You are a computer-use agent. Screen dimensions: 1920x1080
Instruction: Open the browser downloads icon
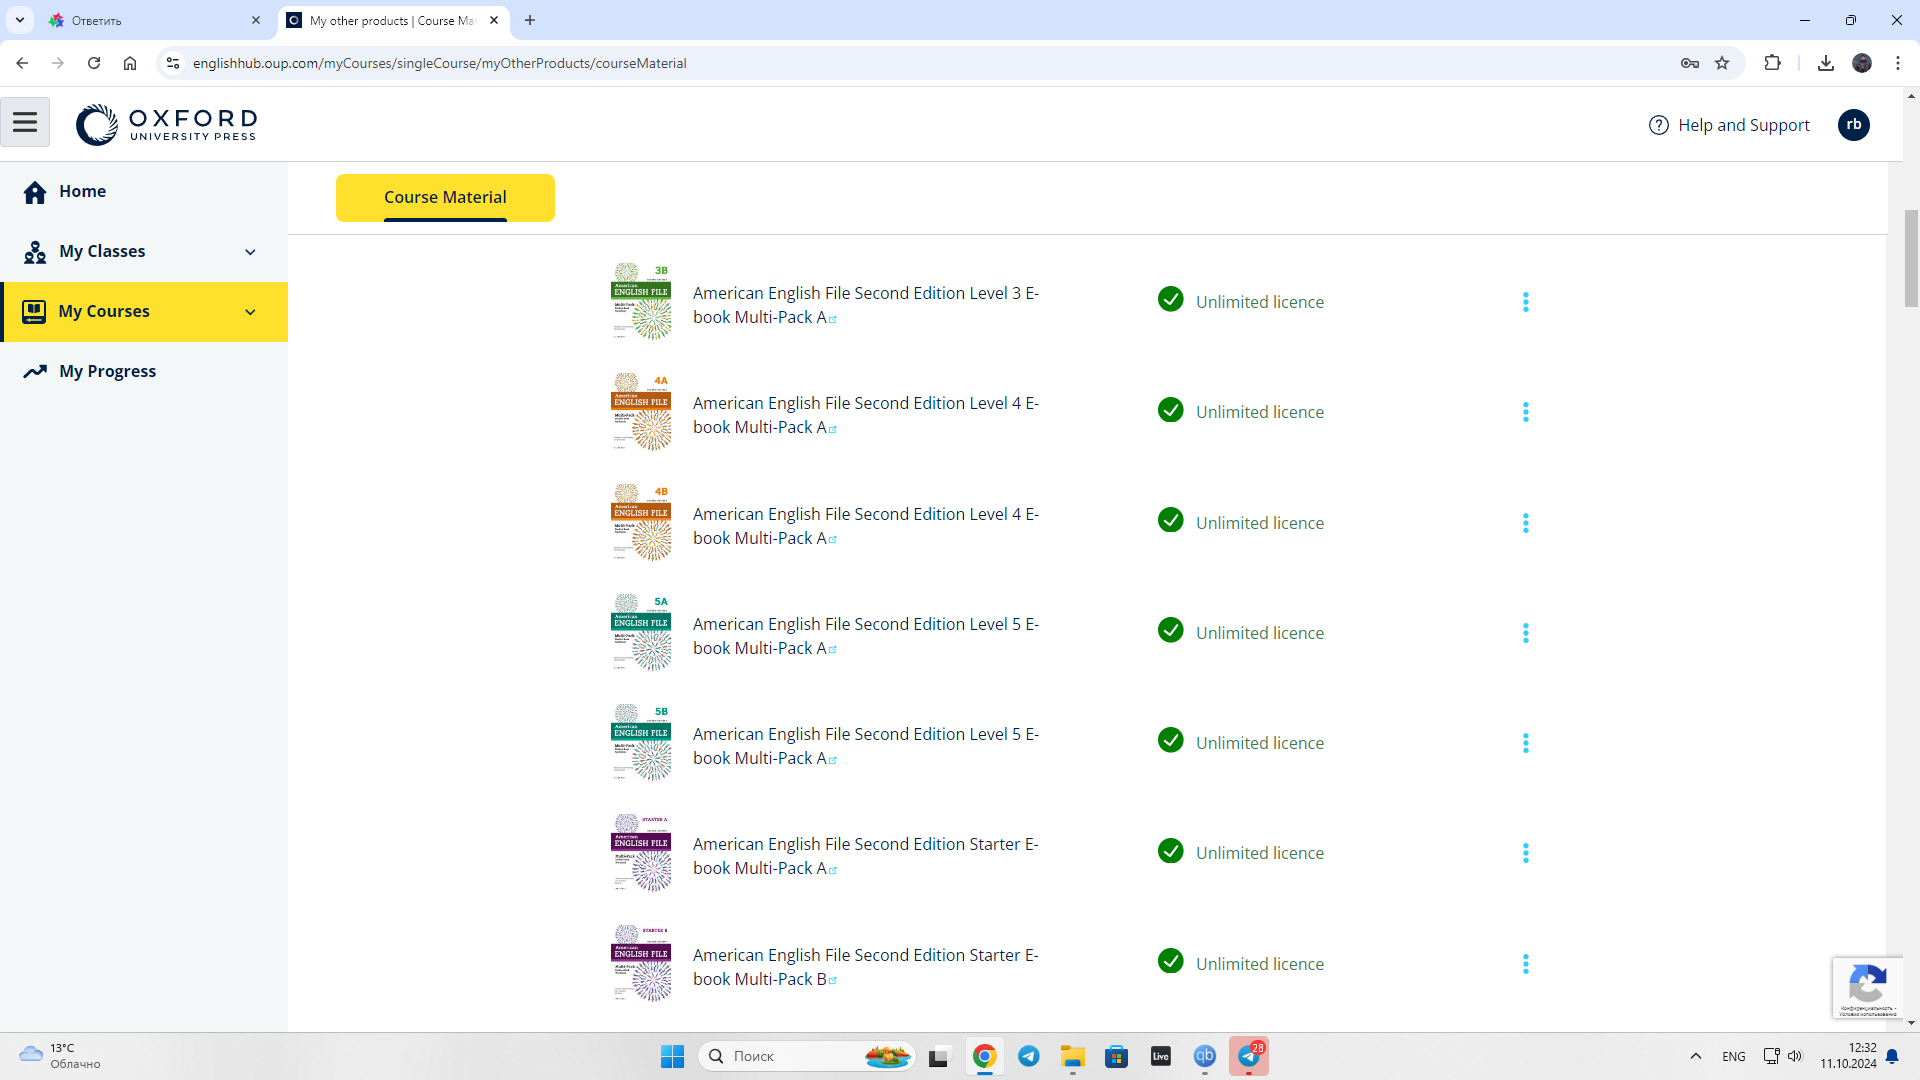[x=1825, y=63]
